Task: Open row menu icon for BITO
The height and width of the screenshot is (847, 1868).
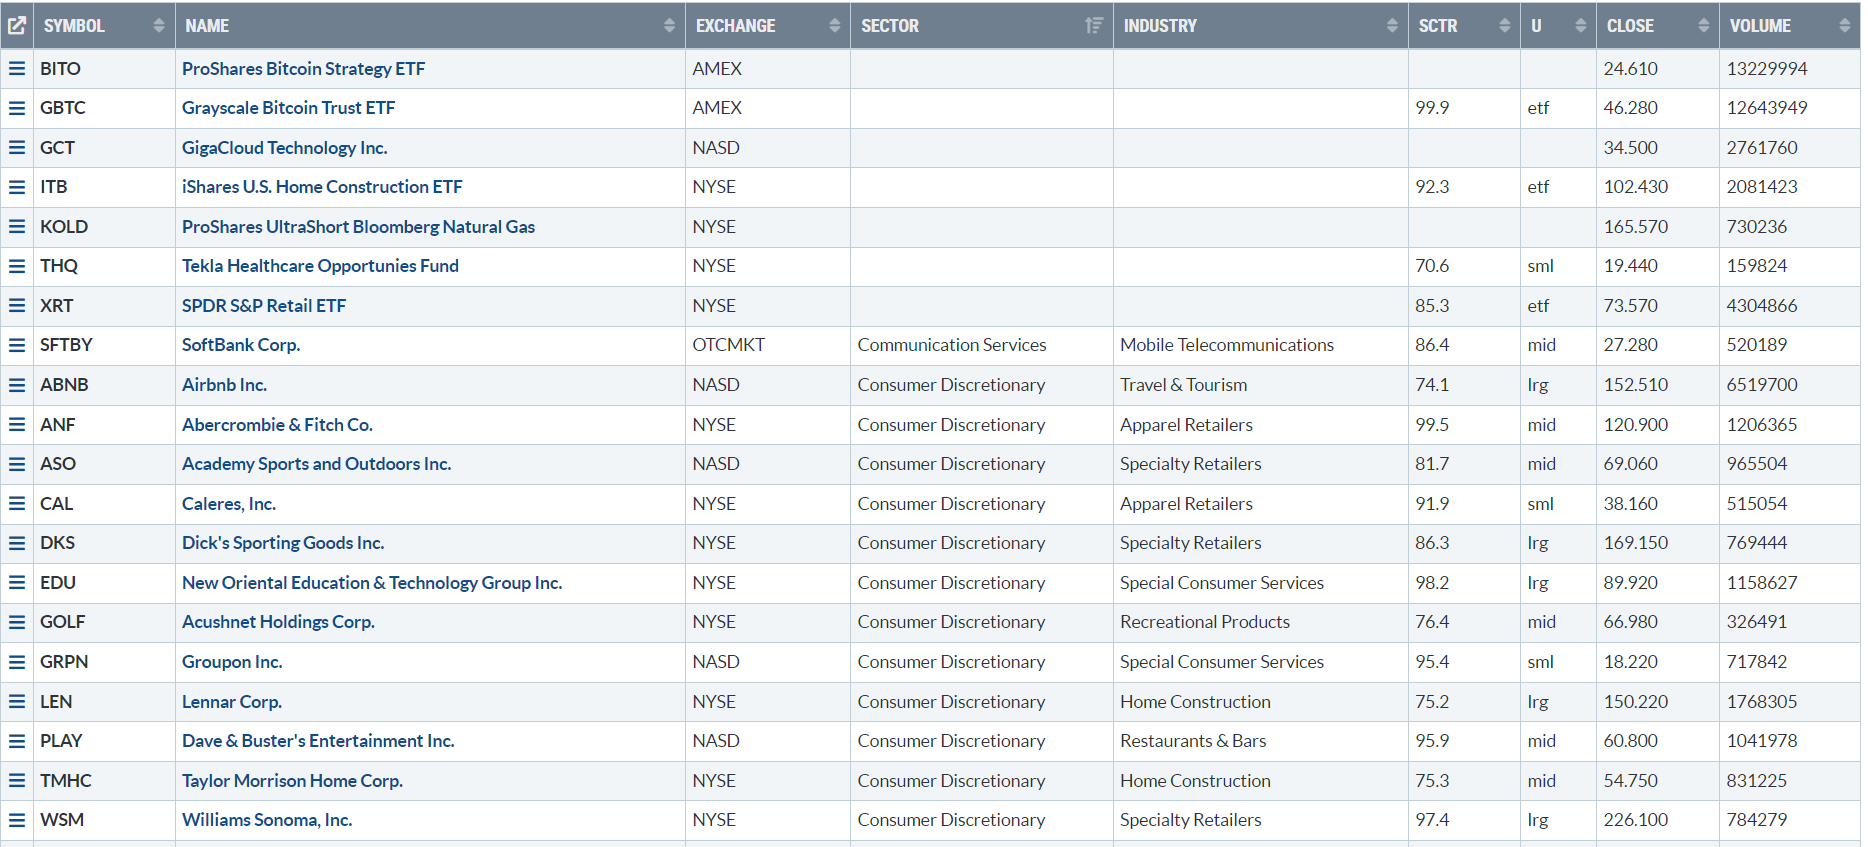Action: (x=17, y=69)
